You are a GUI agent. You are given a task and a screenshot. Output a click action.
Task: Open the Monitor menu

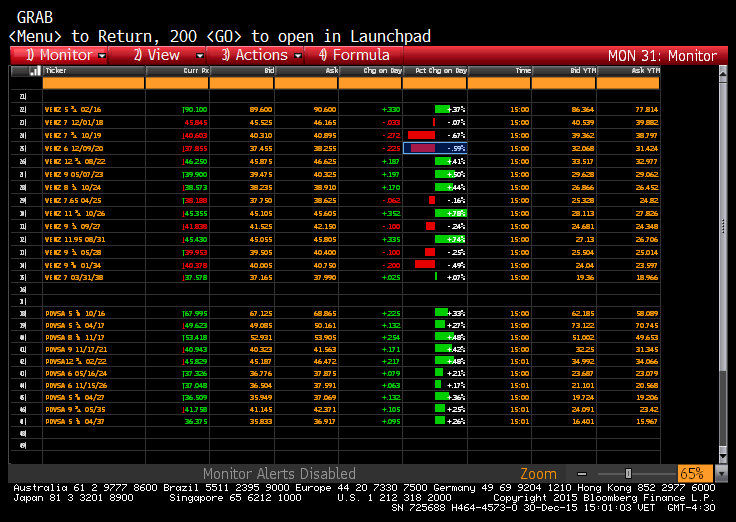[x=59, y=55]
